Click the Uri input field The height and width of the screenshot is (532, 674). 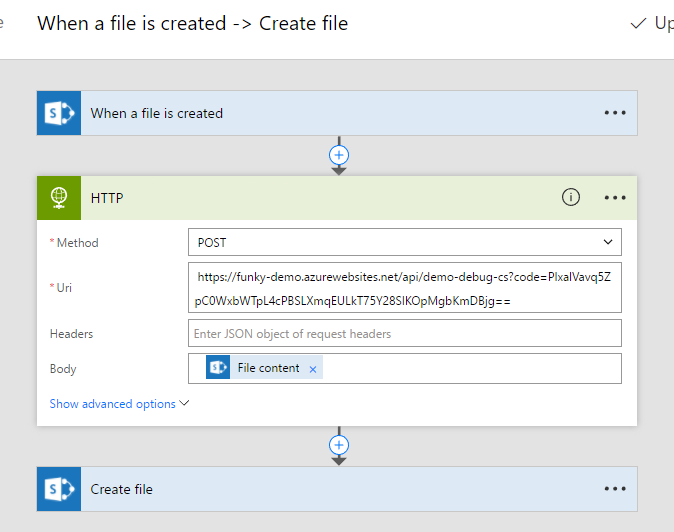(x=404, y=288)
